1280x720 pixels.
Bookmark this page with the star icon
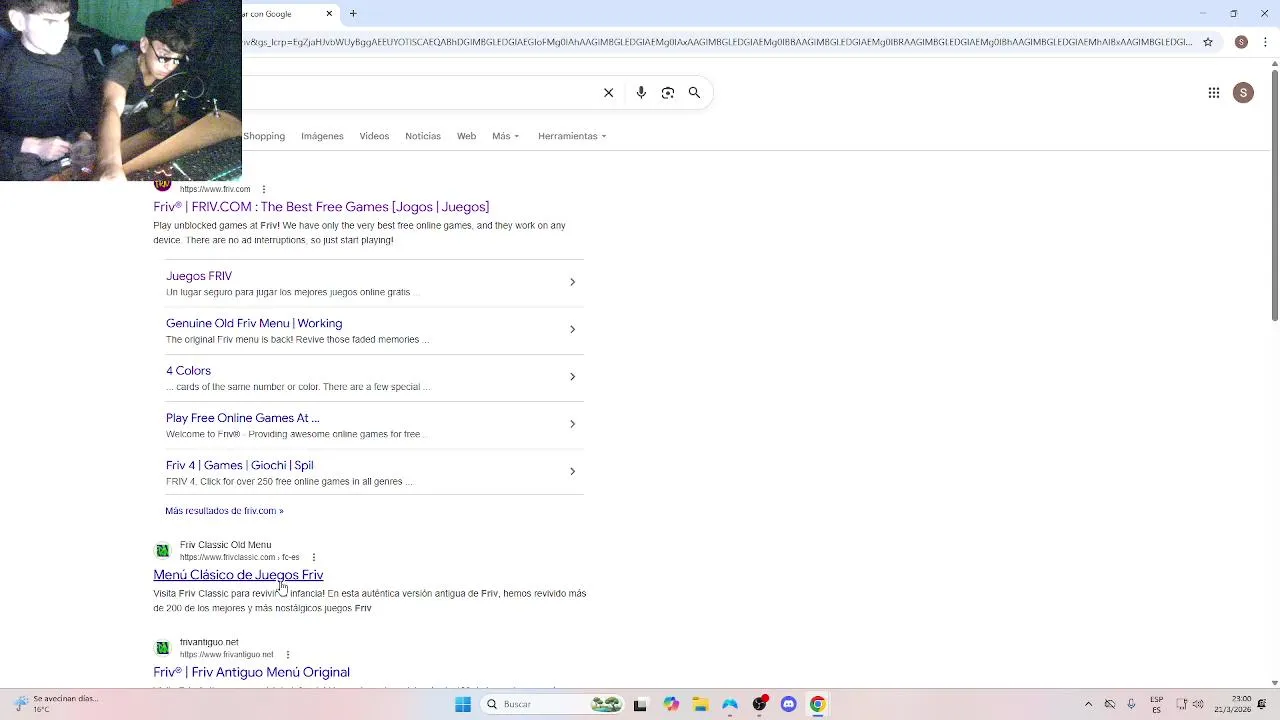[x=1208, y=42]
